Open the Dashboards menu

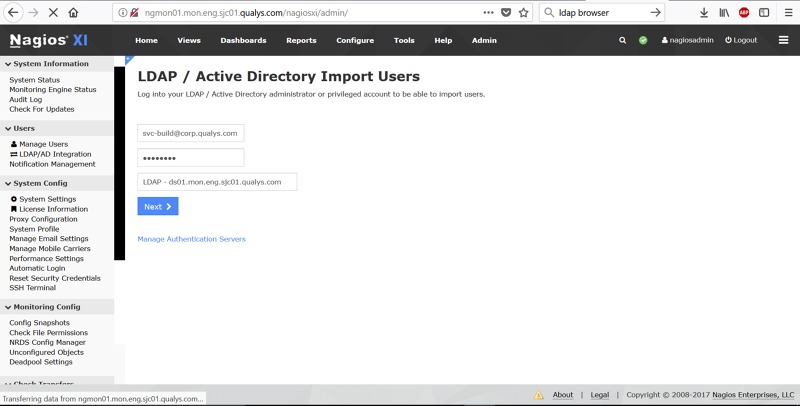pos(243,40)
